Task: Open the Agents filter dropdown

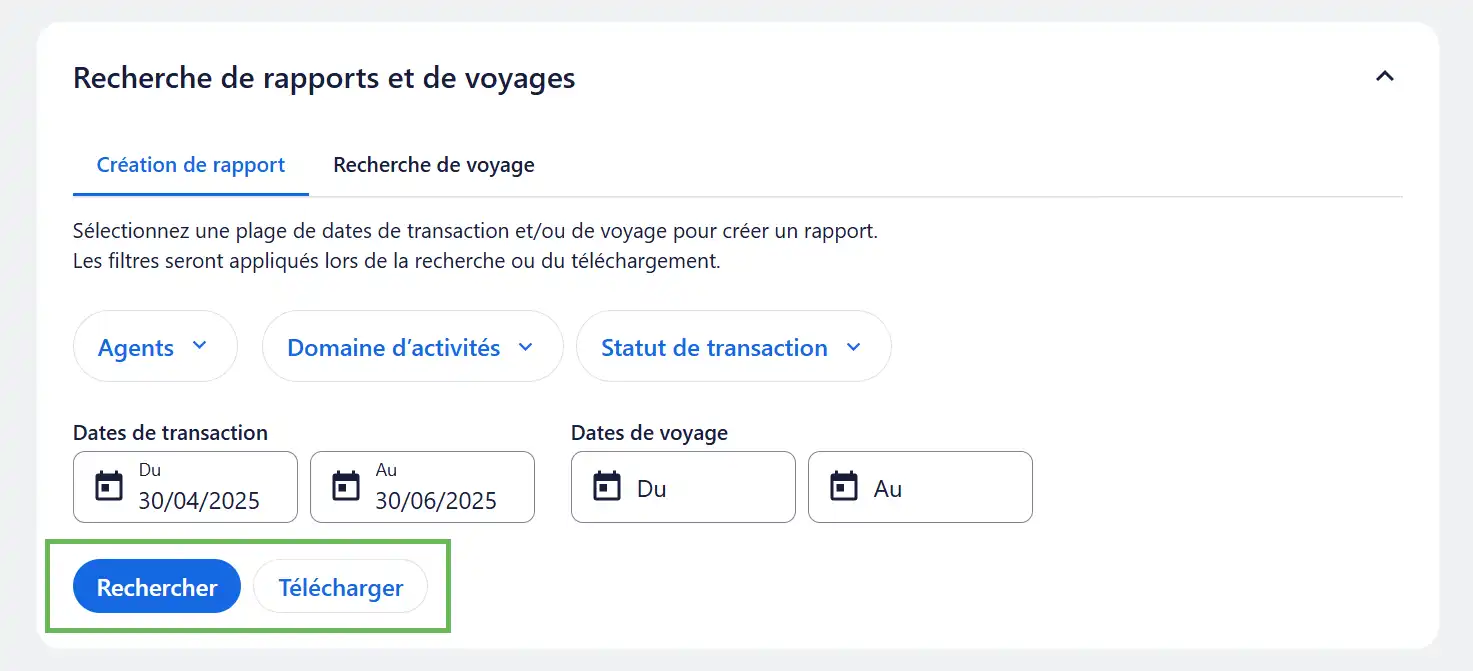Action: pyautogui.click(x=137, y=347)
